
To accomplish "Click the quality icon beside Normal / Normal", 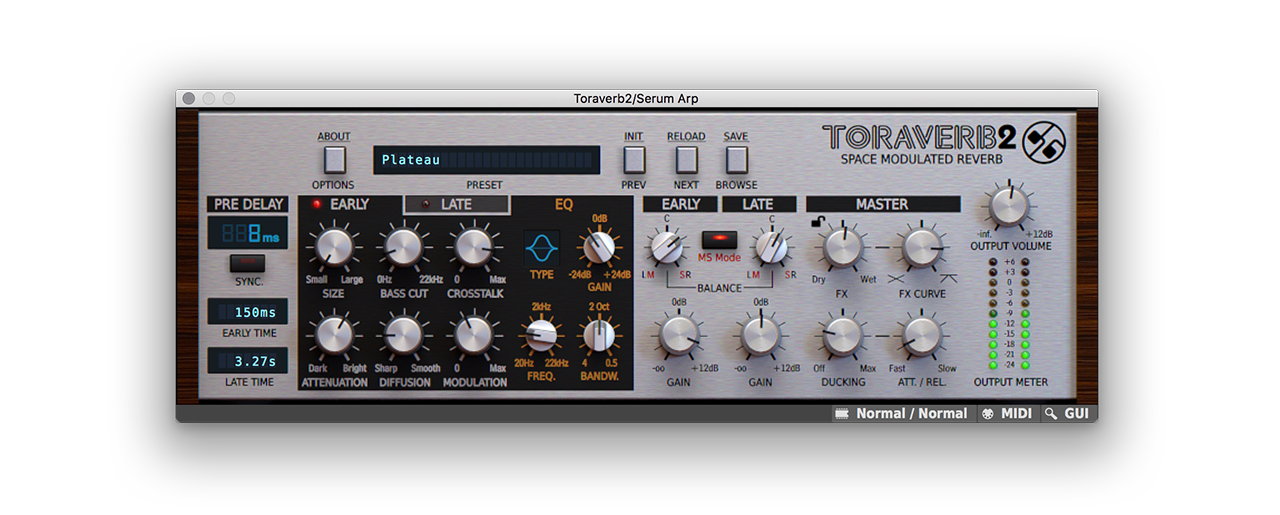I will (x=842, y=413).
